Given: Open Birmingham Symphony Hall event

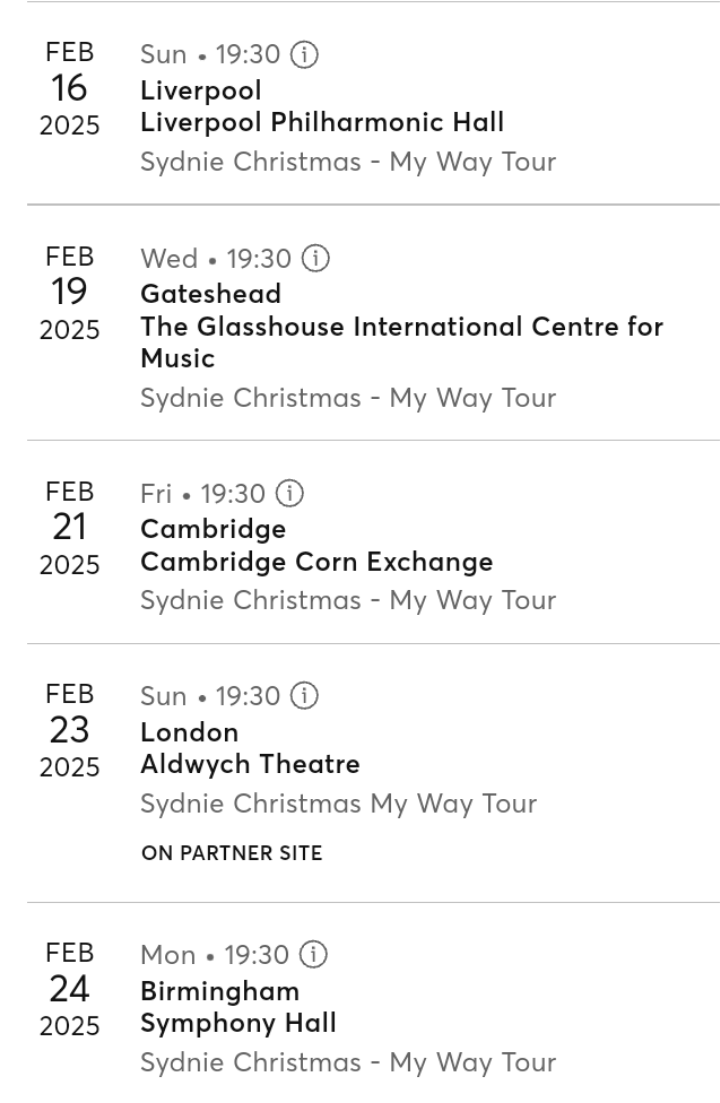Looking at the screenshot, I should click(x=238, y=1024).
